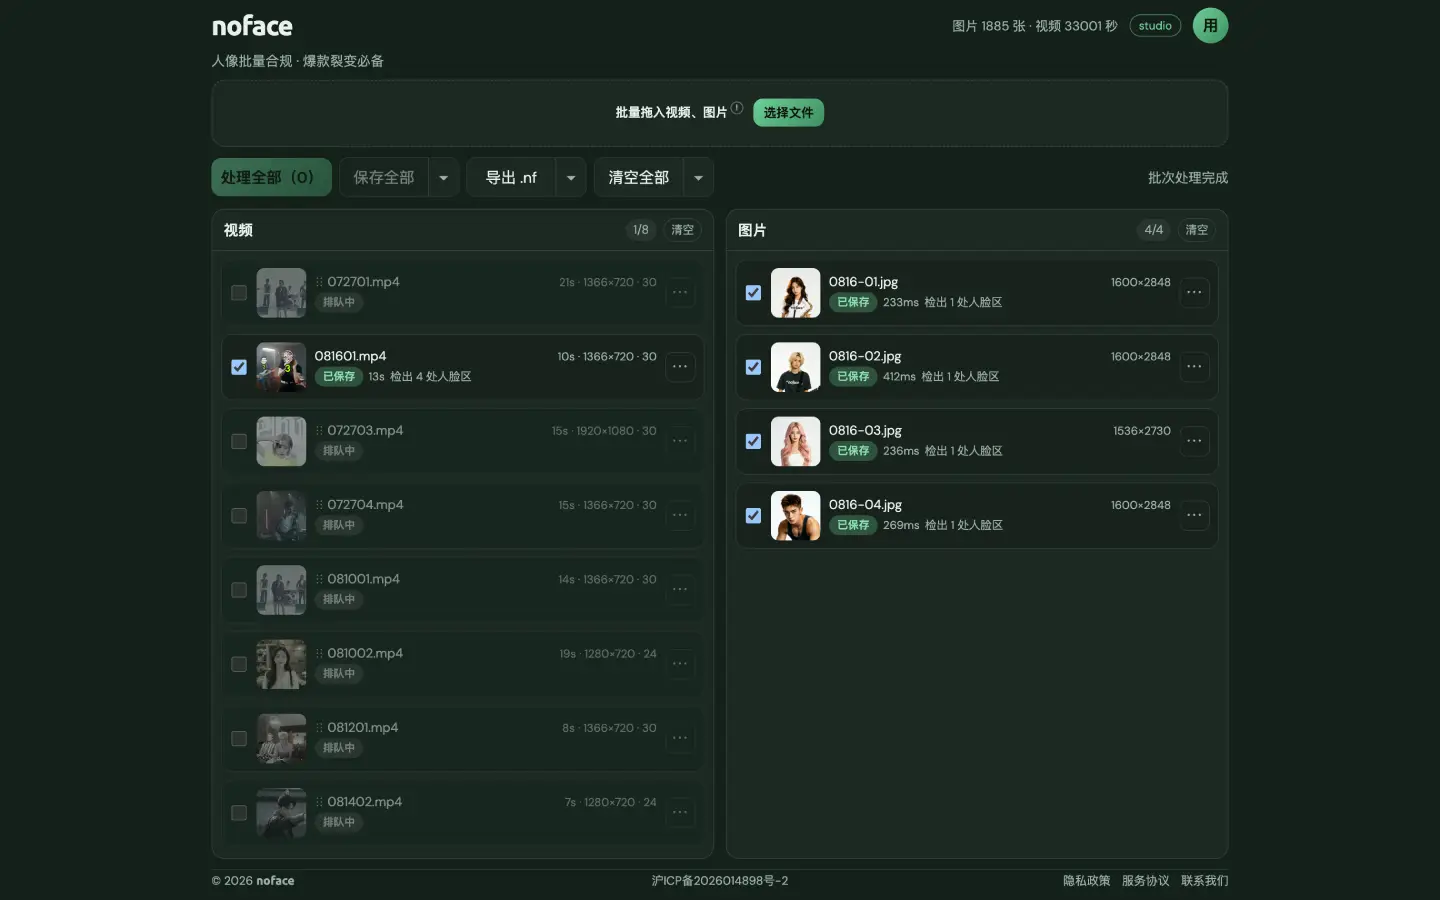Check the 081402.mp4 checkbox
The height and width of the screenshot is (900, 1440).
(x=239, y=813)
